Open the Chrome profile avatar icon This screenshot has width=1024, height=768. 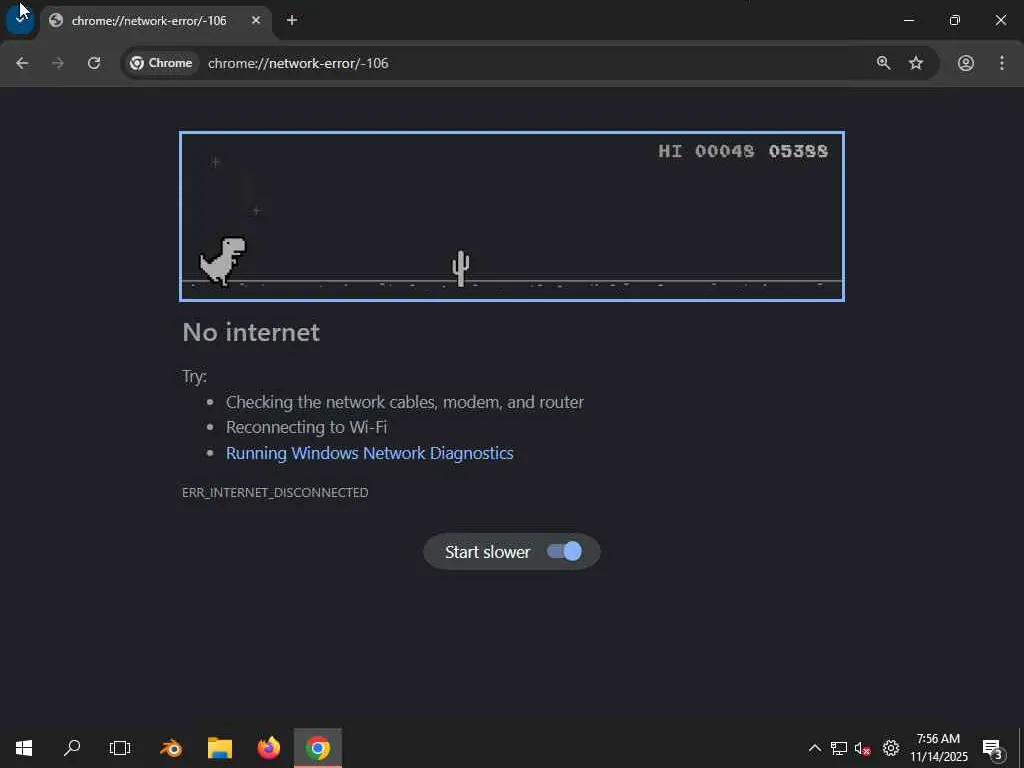(x=966, y=63)
